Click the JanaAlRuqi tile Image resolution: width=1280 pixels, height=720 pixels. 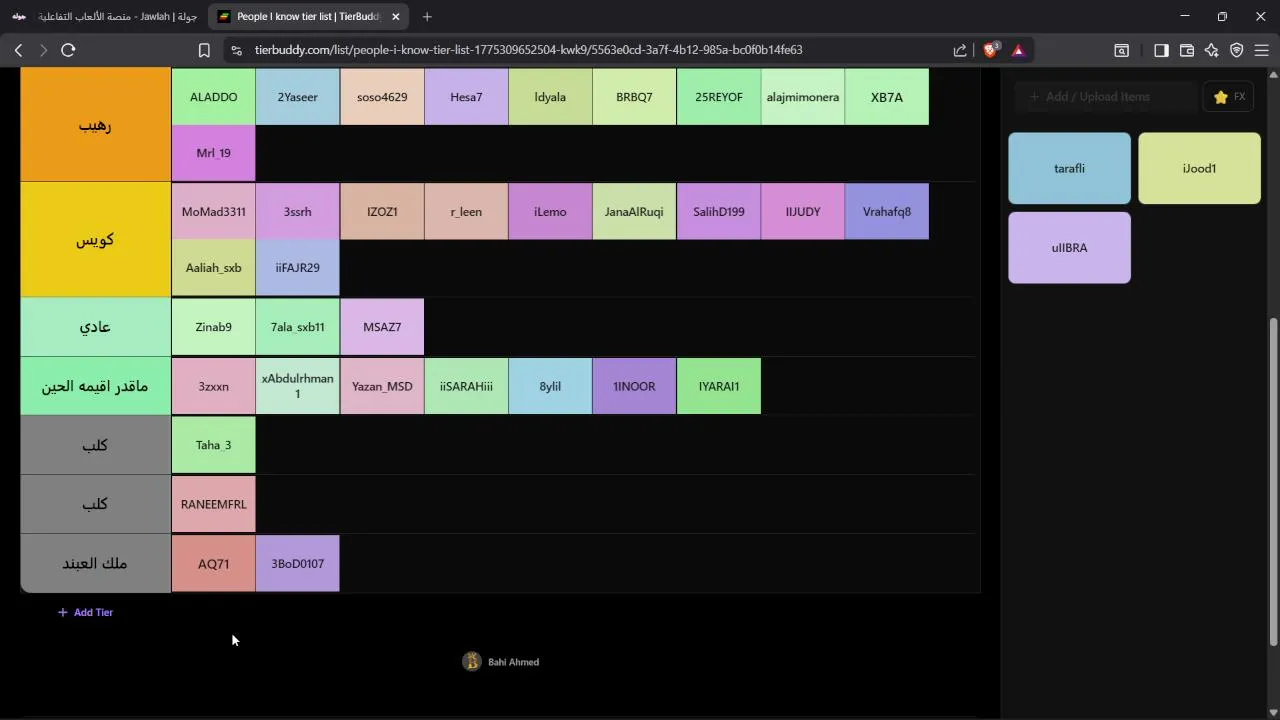click(634, 212)
